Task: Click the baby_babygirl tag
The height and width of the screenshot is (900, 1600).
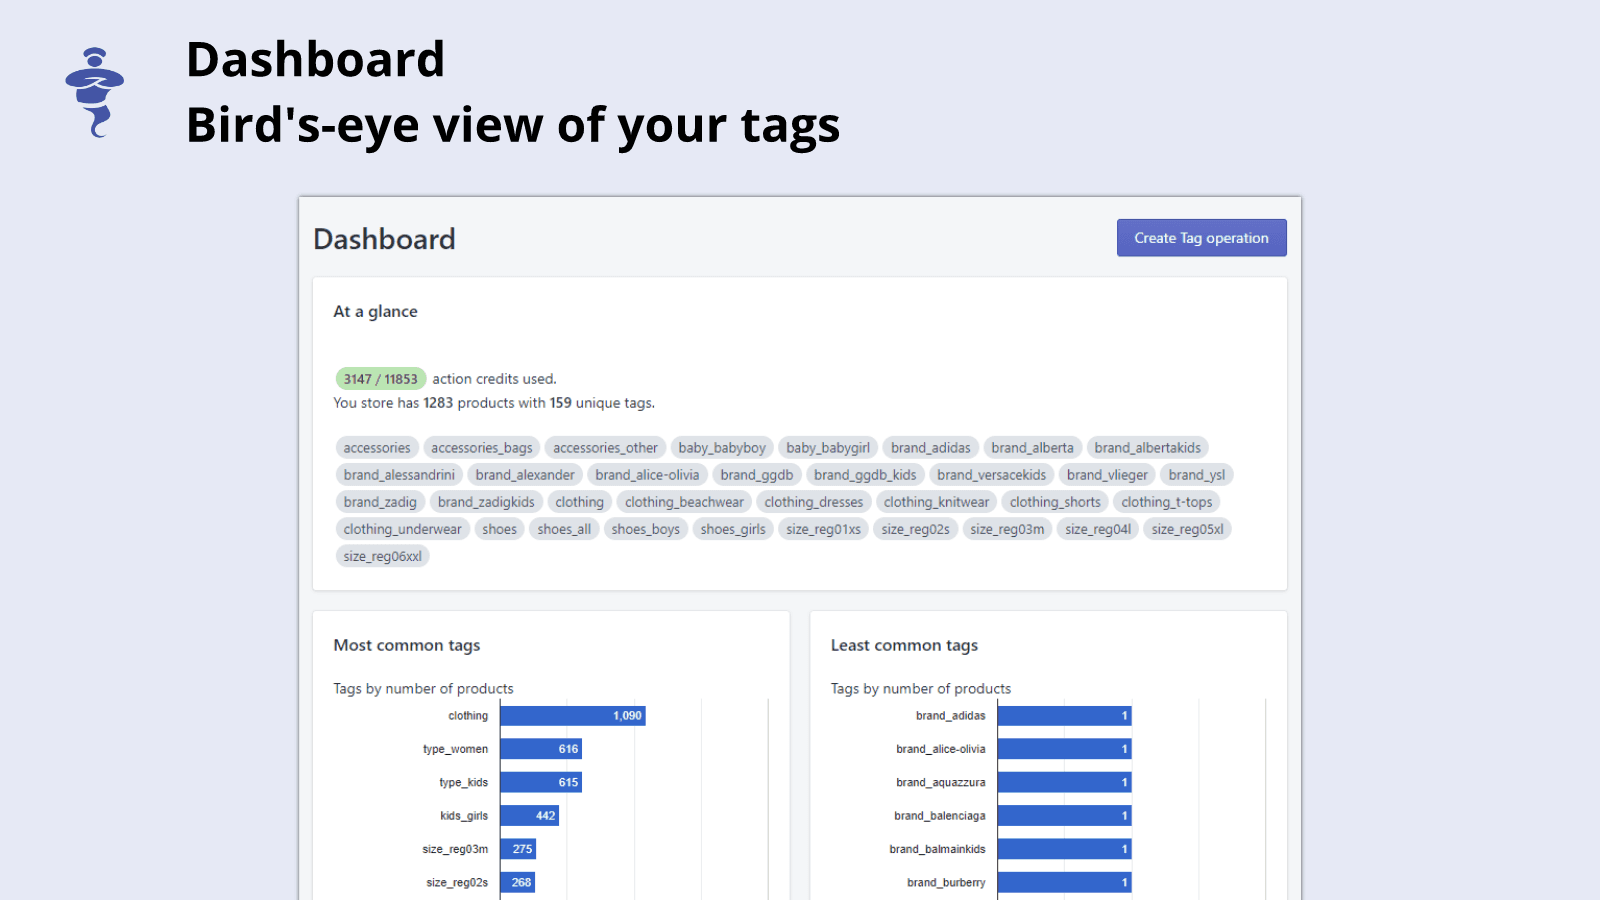Action: click(827, 447)
